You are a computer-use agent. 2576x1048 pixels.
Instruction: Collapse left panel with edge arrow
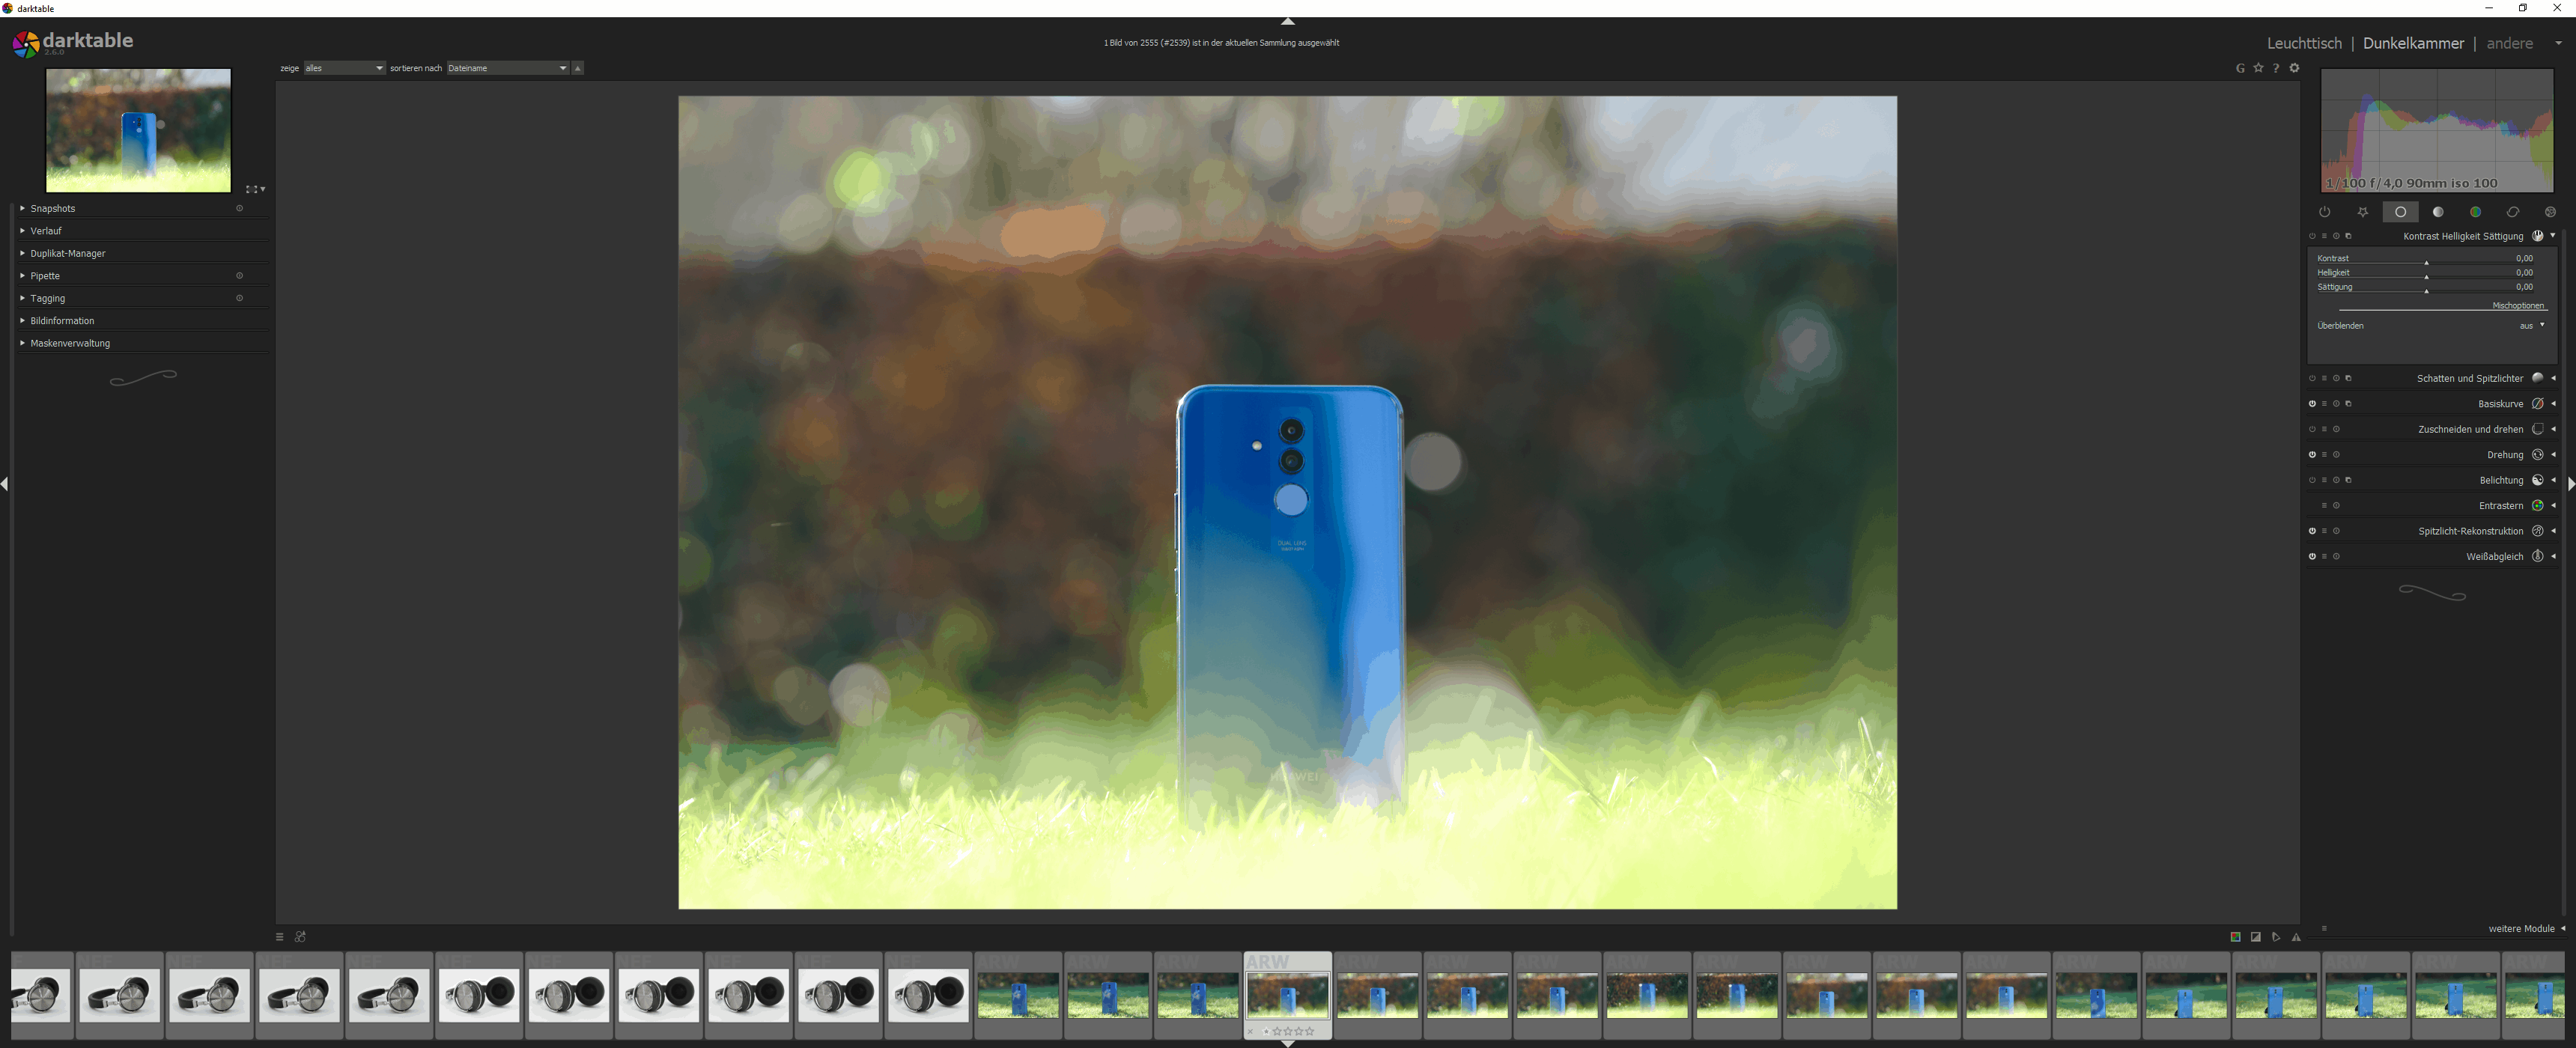tap(5, 484)
